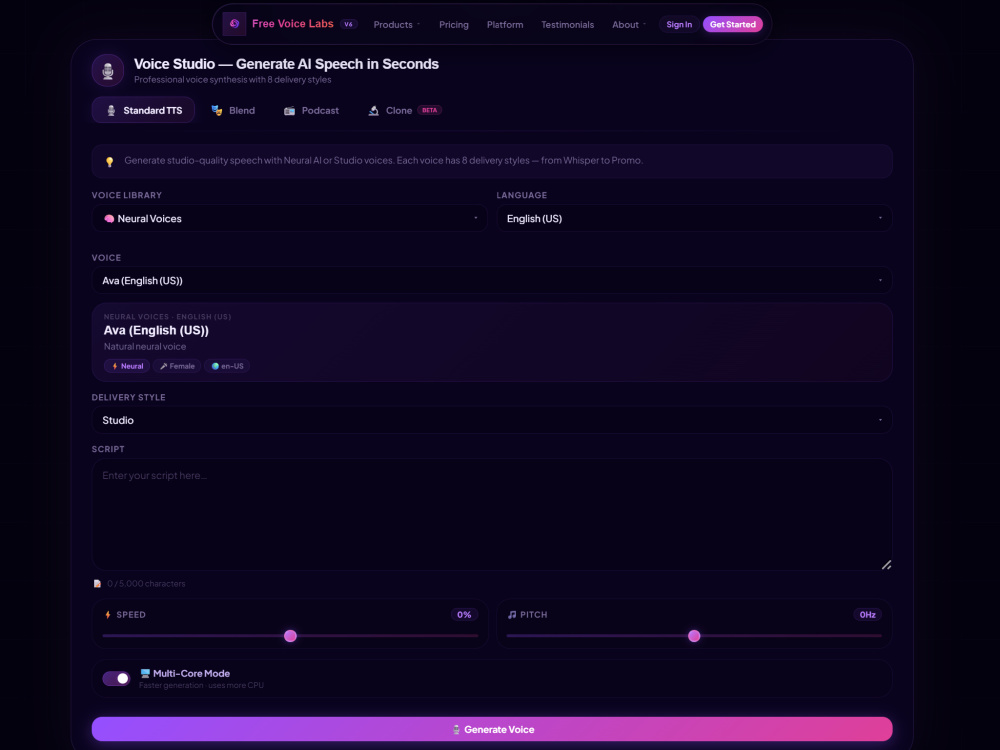Viewport: 1000px width, 750px height.
Task: Click the '0 / 5,000 characters' counter
Action: [x=146, y=584]
